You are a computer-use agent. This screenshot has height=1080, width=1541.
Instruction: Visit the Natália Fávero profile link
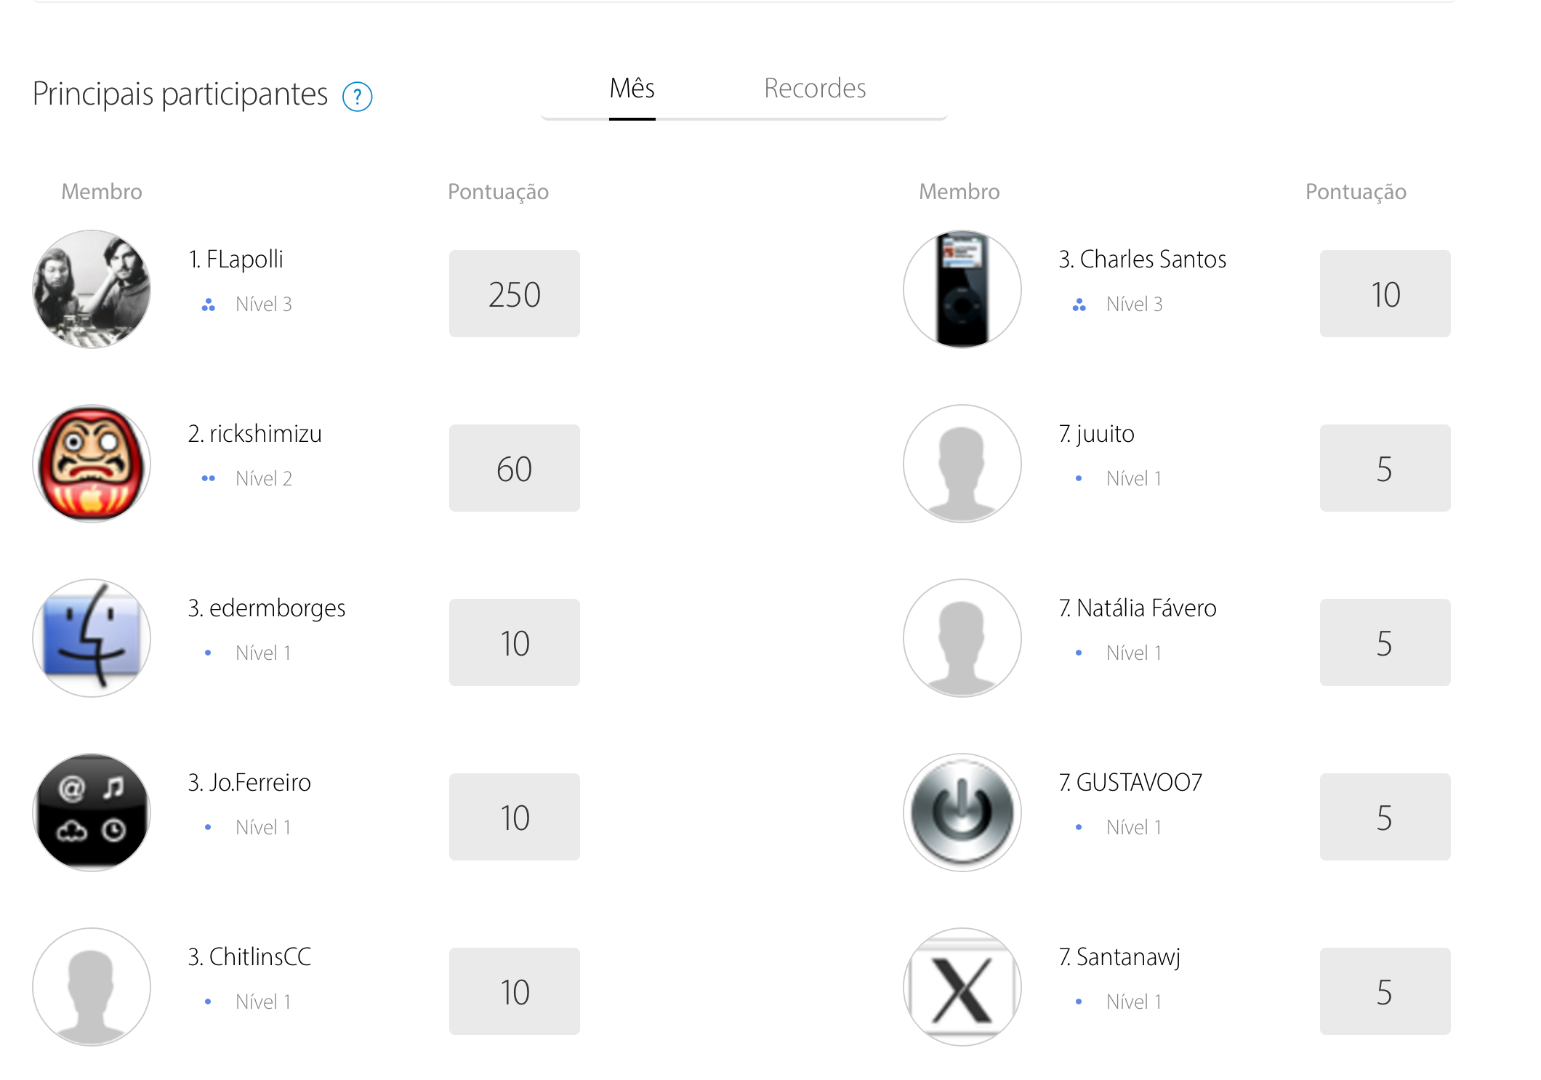tap(1146, 609)
